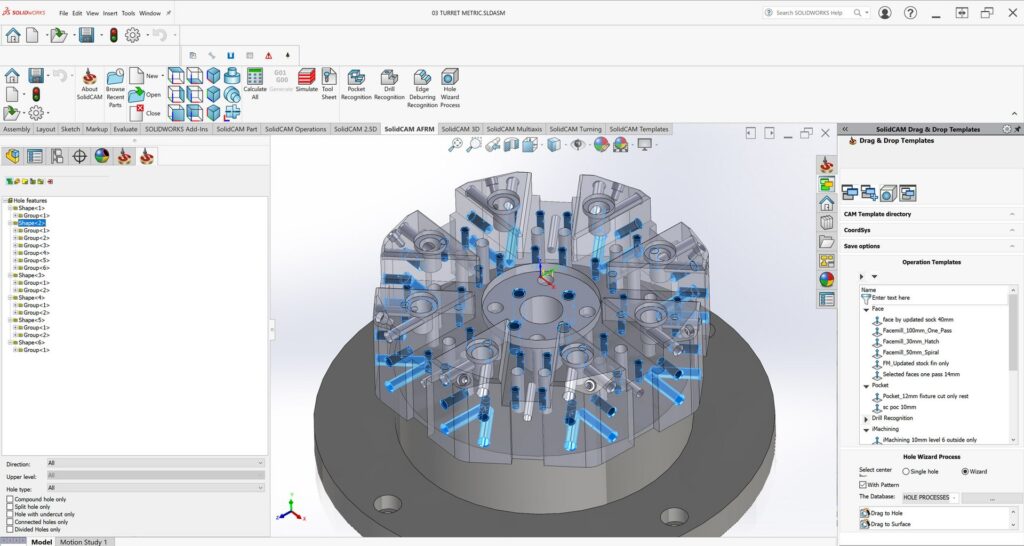Enable Compound hole only checkbox
The width and height of the screenshot is (1024, 546).
point(10,499)
